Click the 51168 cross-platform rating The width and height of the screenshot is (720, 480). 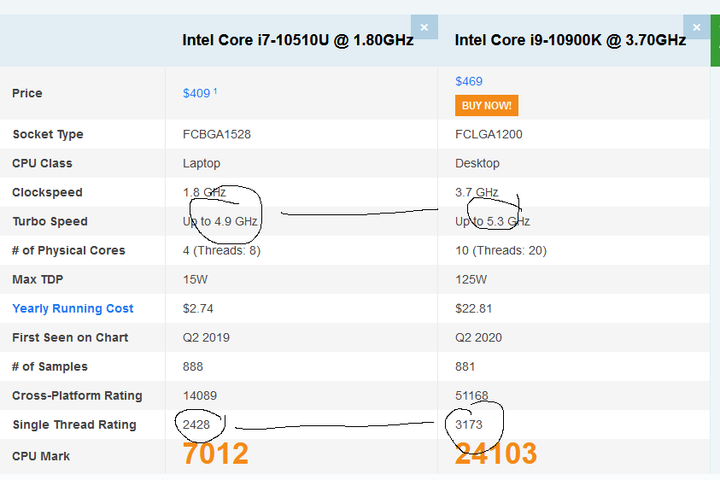[x=472, y=395]
